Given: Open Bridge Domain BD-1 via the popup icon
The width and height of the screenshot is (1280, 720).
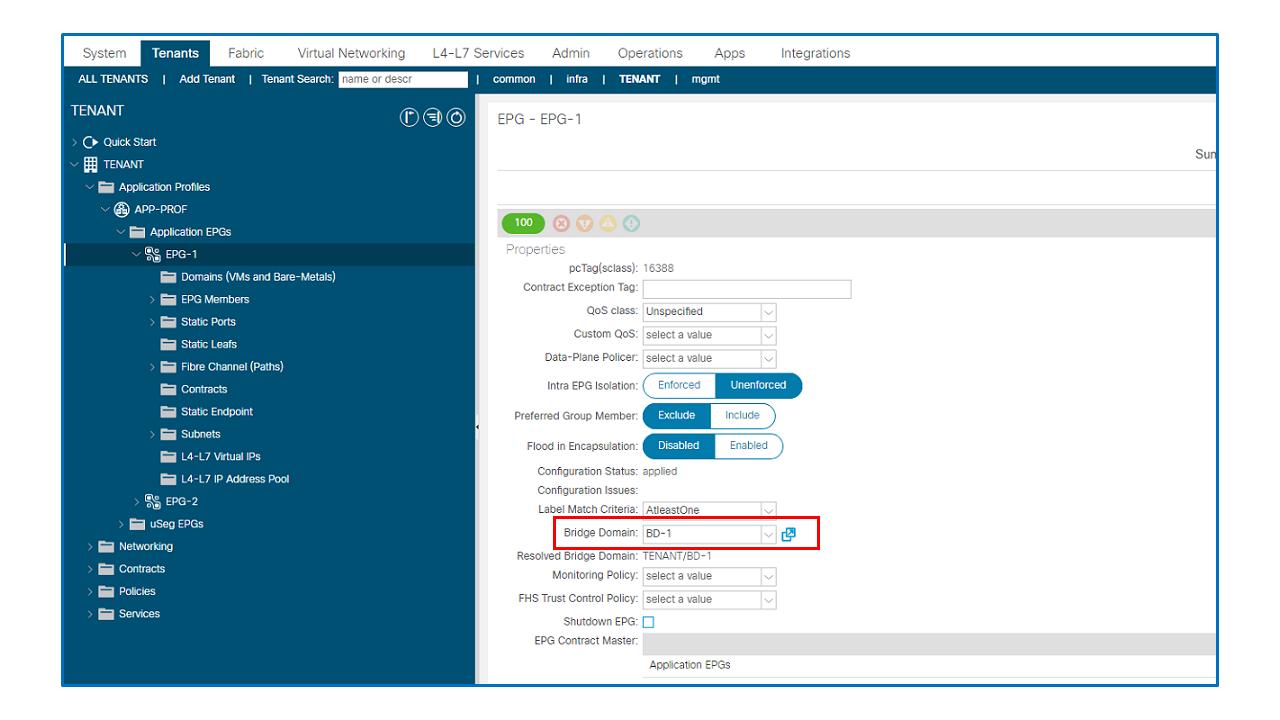Looking at the screenshot, I should (x=788, y=534).
